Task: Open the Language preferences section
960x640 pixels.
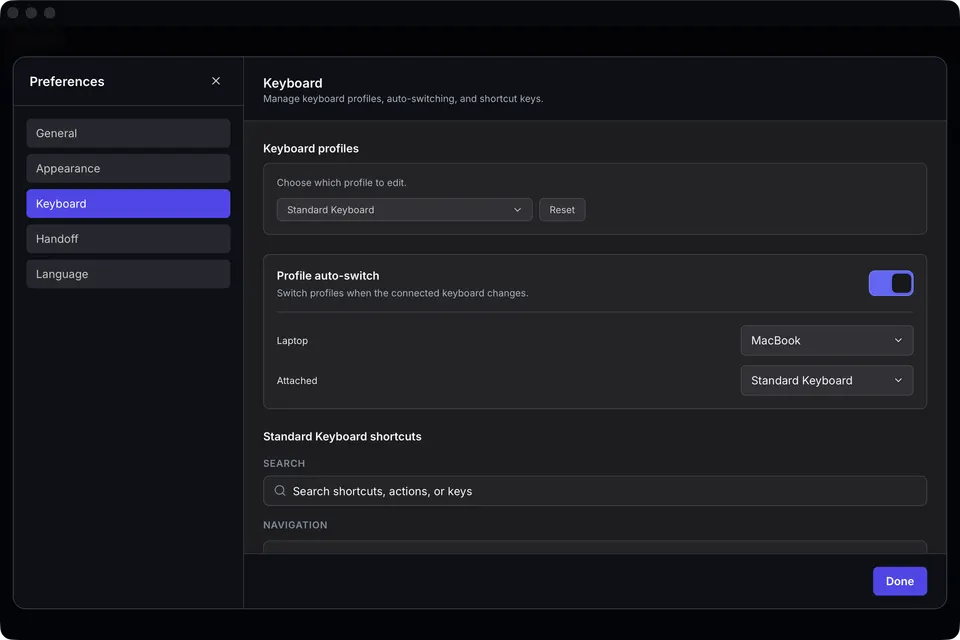Action: (128, 274)
